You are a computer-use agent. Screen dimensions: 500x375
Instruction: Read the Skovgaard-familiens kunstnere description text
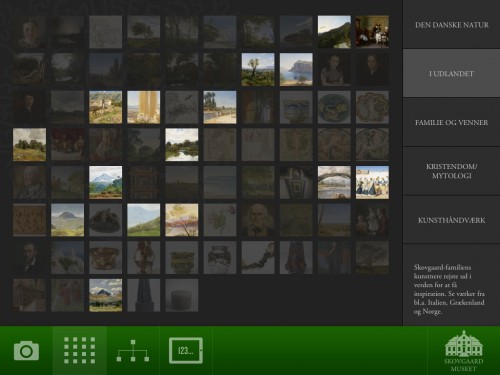point(449,289)
